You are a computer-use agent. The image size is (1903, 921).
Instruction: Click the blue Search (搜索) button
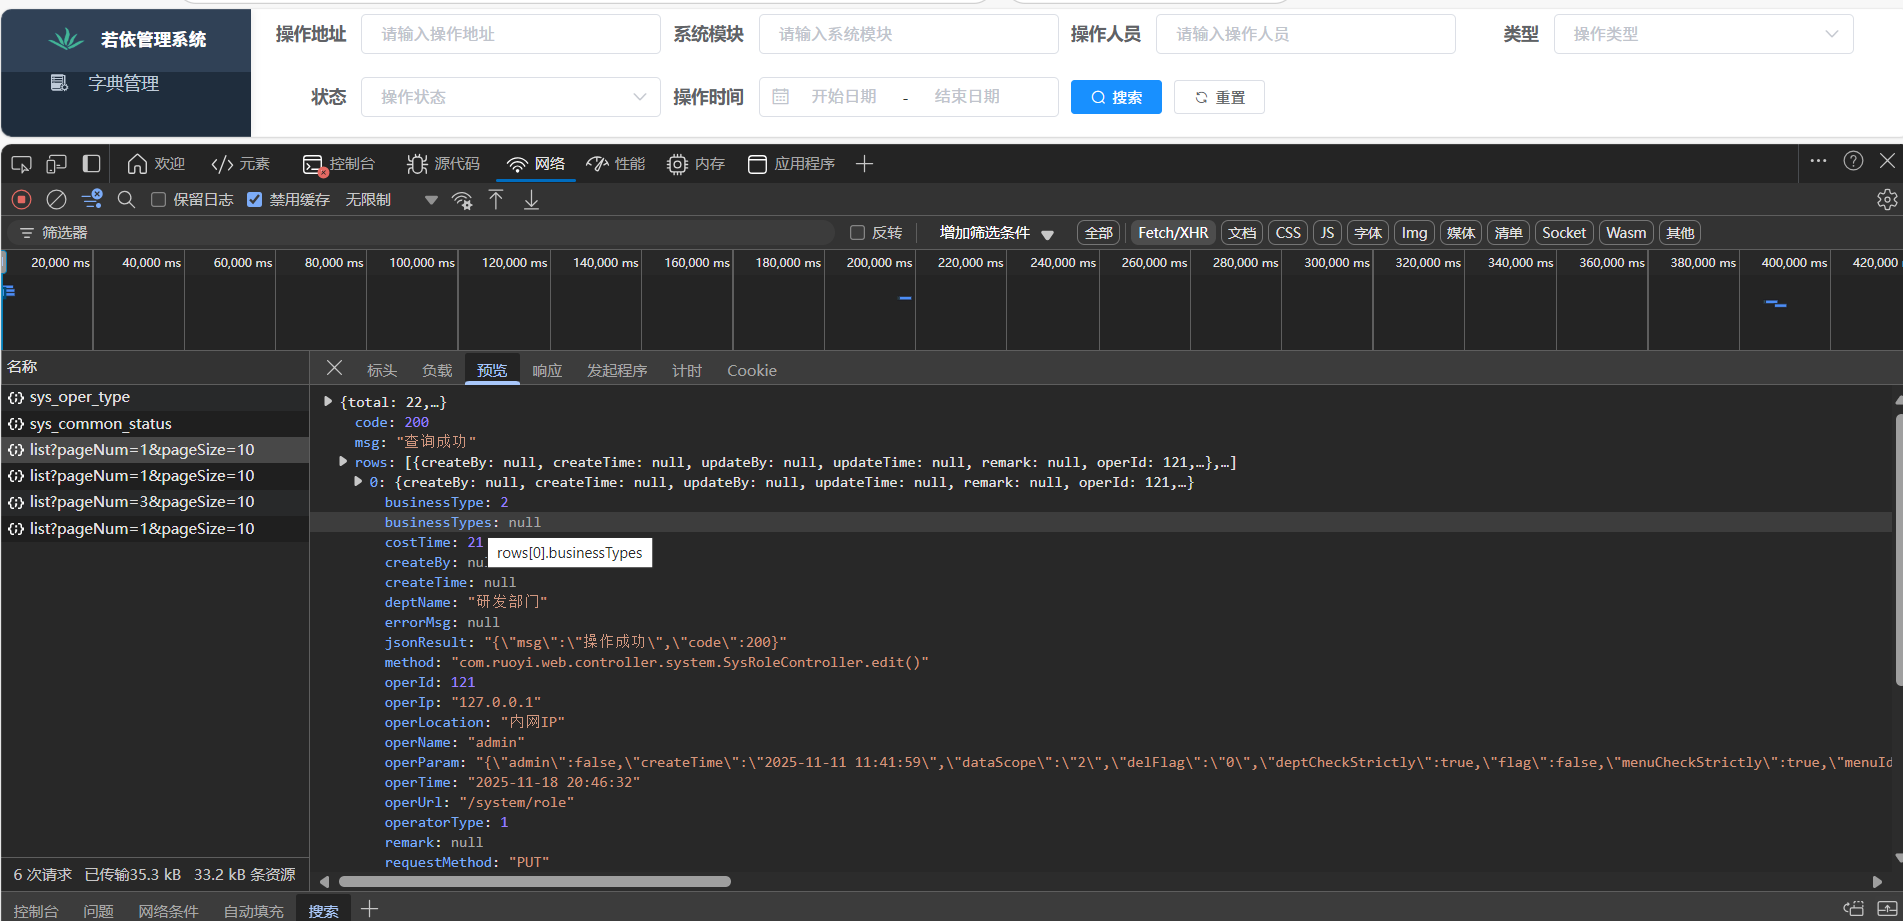point(1116,97)
